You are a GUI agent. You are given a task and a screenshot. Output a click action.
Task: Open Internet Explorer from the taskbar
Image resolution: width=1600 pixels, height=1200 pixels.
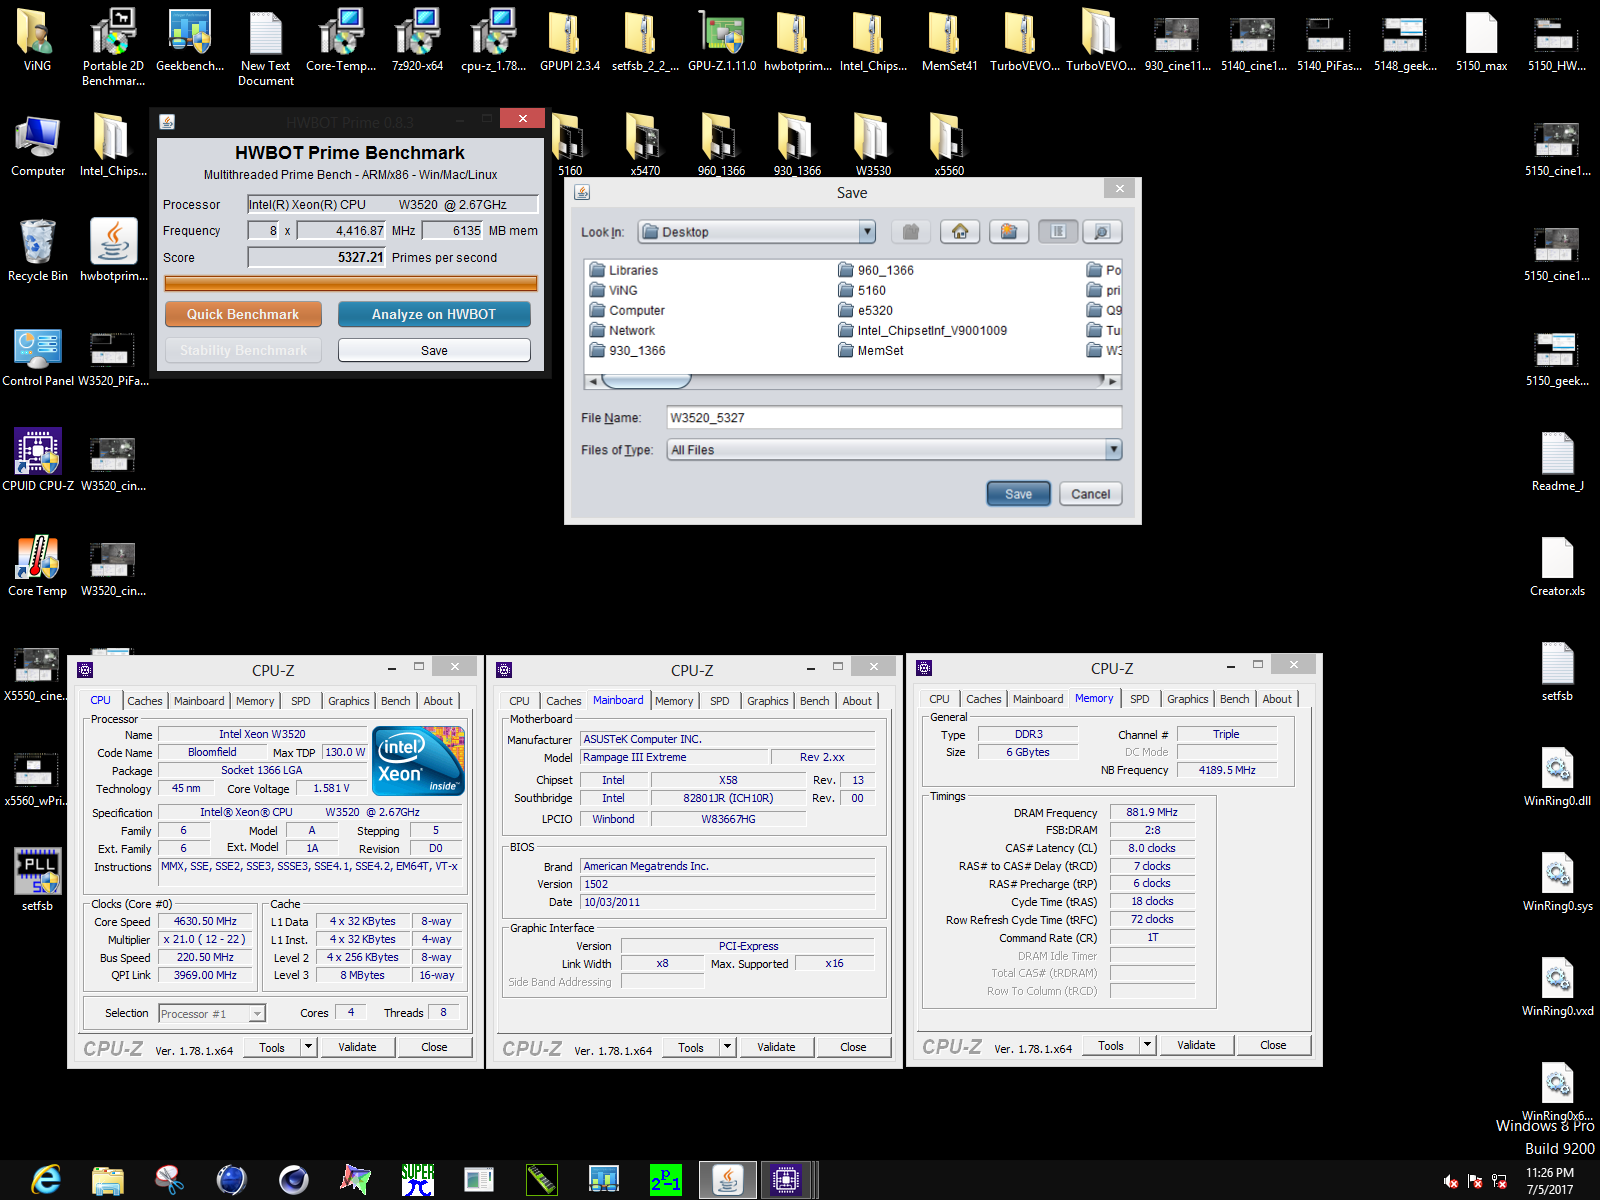(46, 1180)
